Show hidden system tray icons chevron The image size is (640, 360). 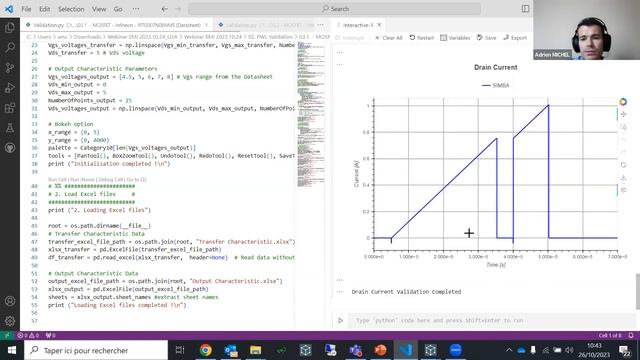pos(509,350)
